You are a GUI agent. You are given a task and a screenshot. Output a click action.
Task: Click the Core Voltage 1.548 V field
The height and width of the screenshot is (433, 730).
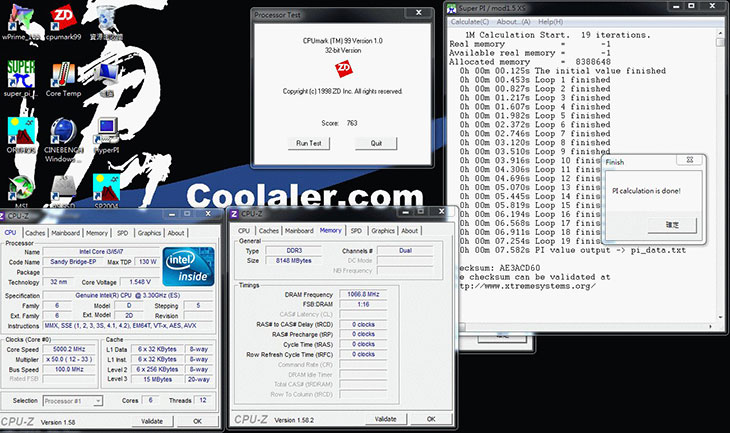pyautogui.click(x=139, y=282)
